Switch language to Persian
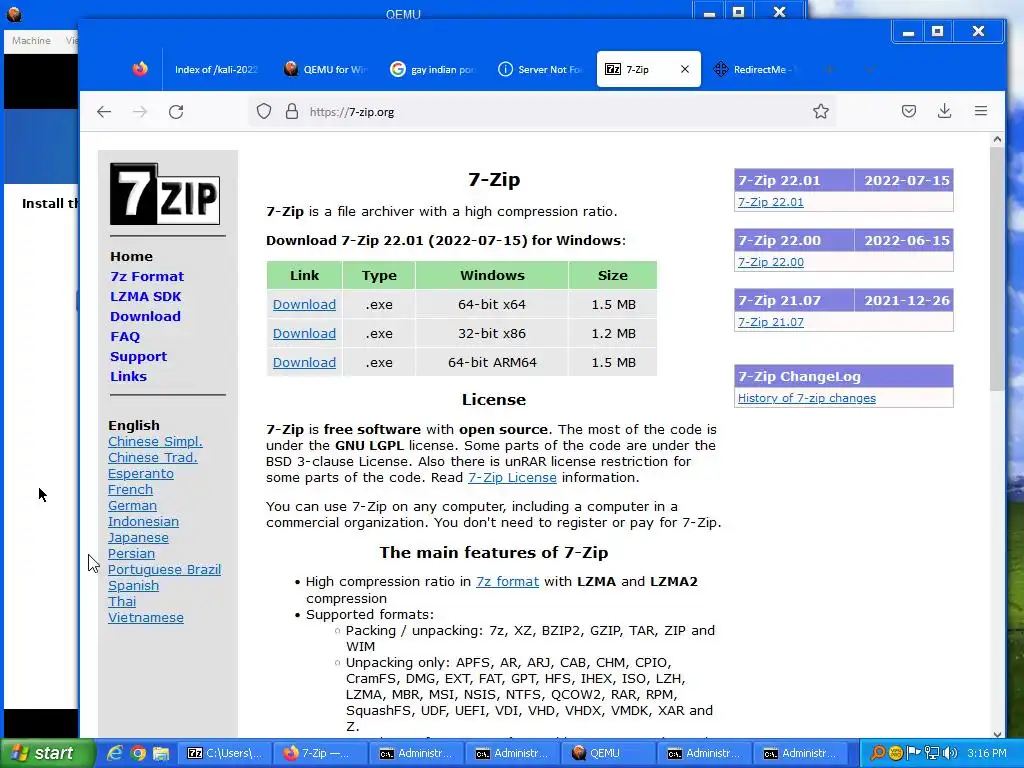1024x768 pixels. 131,554
